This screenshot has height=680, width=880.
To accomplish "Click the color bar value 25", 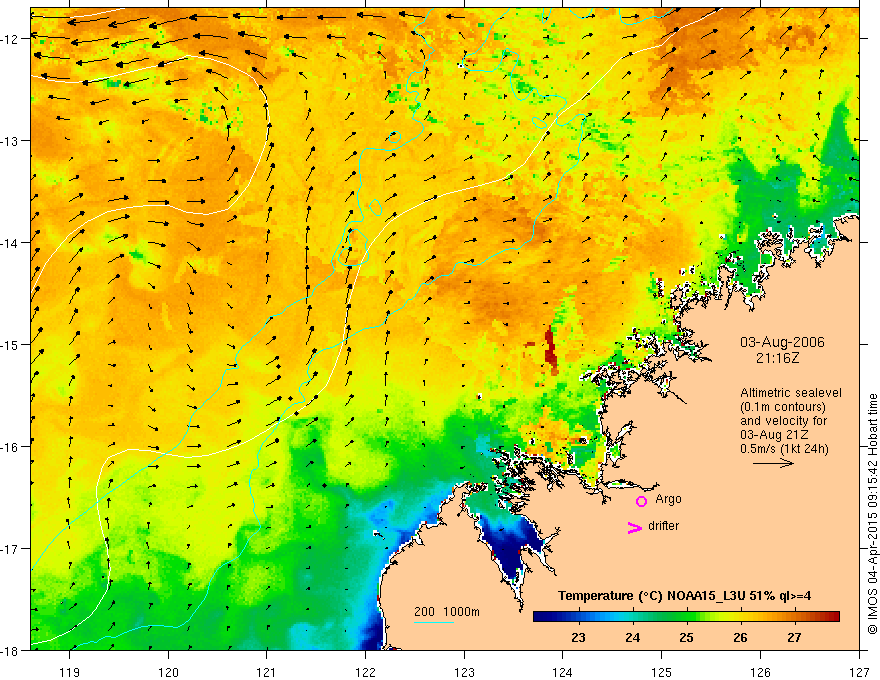I will click(686, 638).
